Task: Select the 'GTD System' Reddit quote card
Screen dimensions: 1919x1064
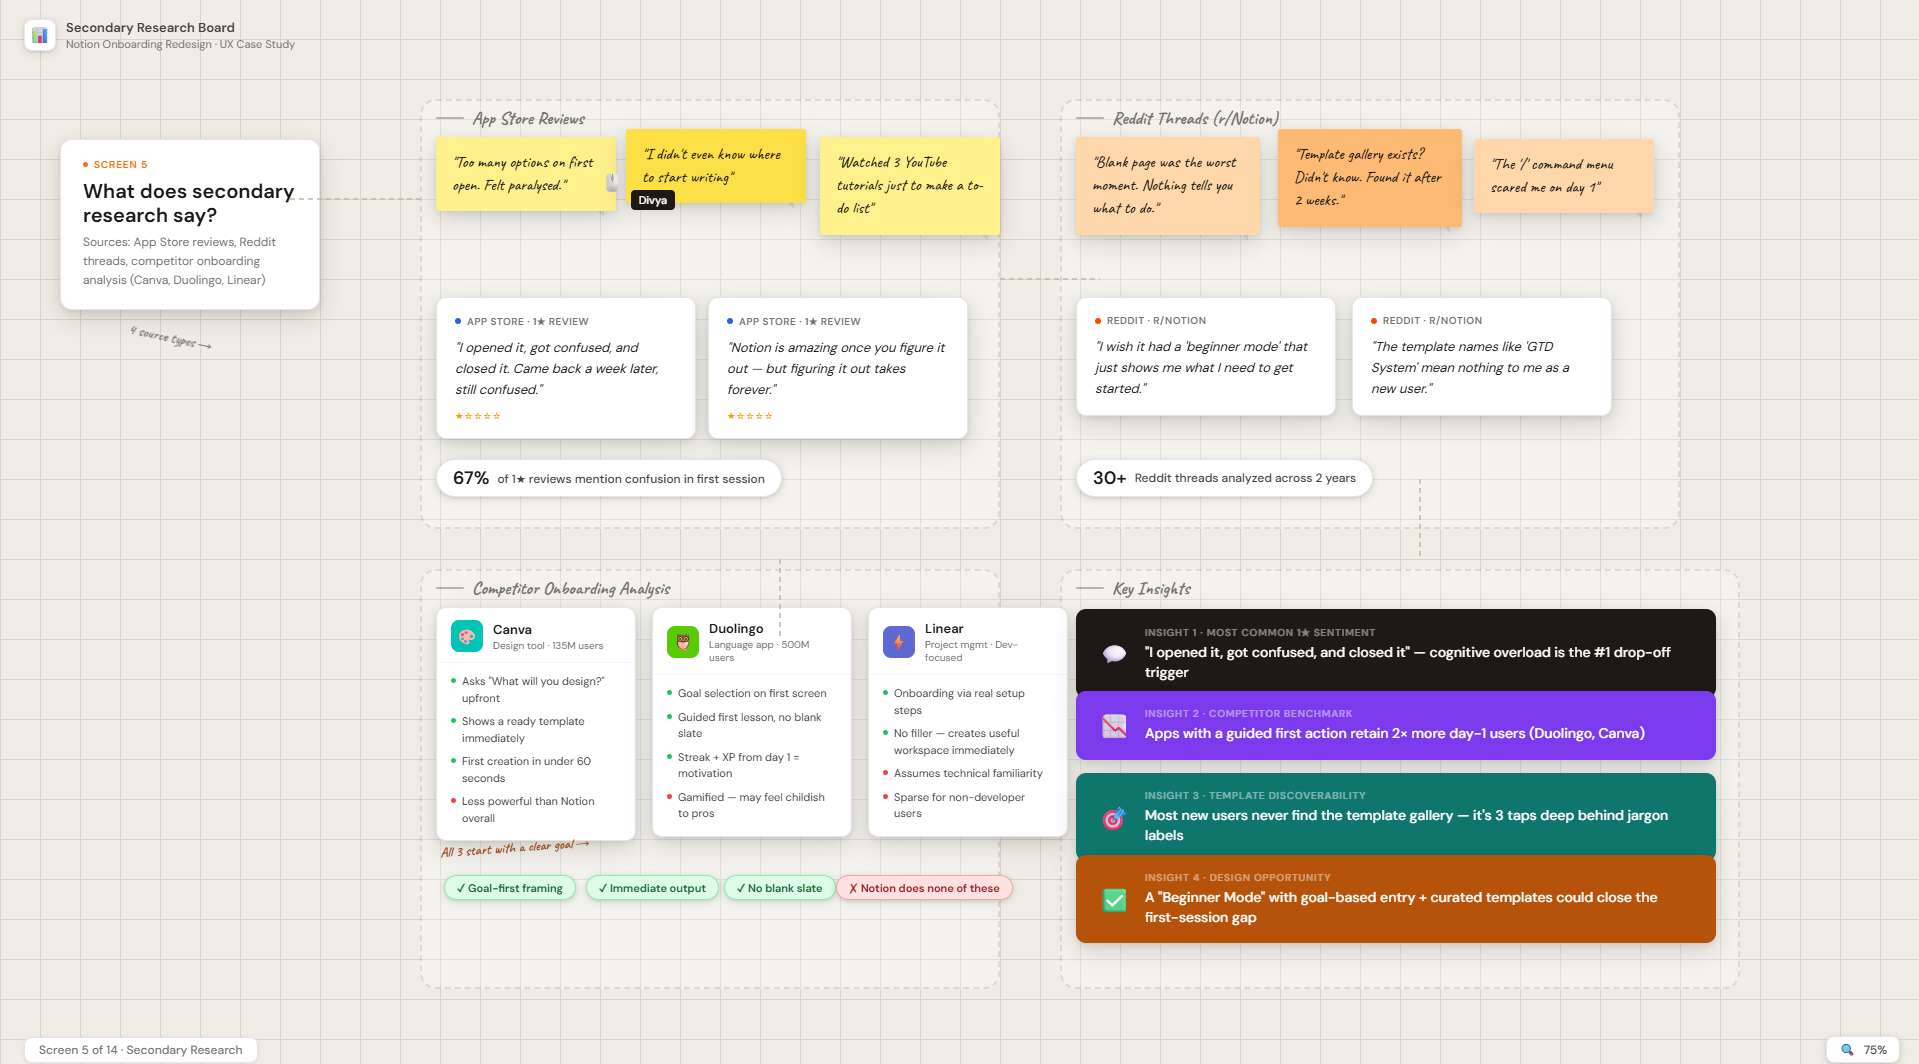Action: (1482, 357)
